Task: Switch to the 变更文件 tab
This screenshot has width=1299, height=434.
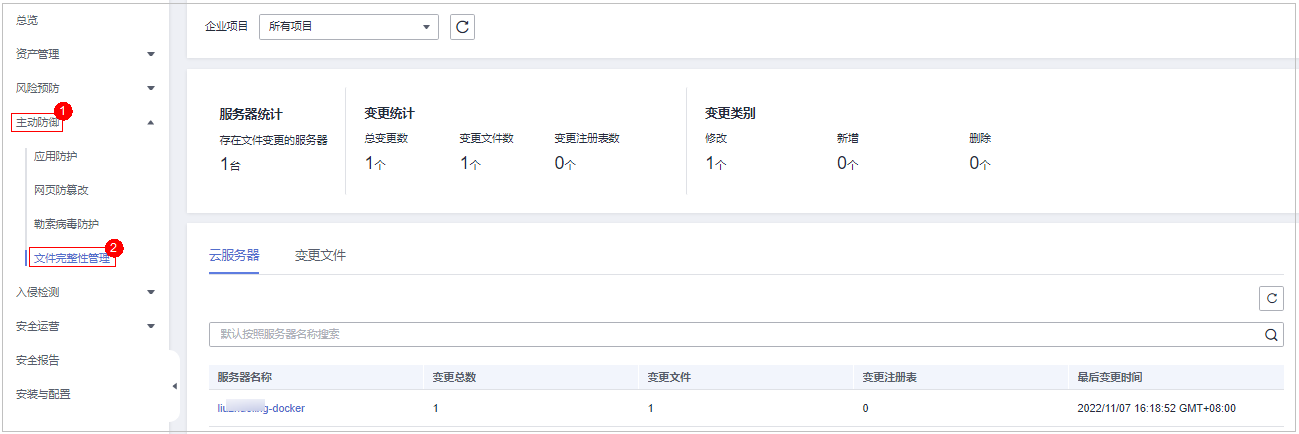Action: pyautogui.click(x=320, y=256)
